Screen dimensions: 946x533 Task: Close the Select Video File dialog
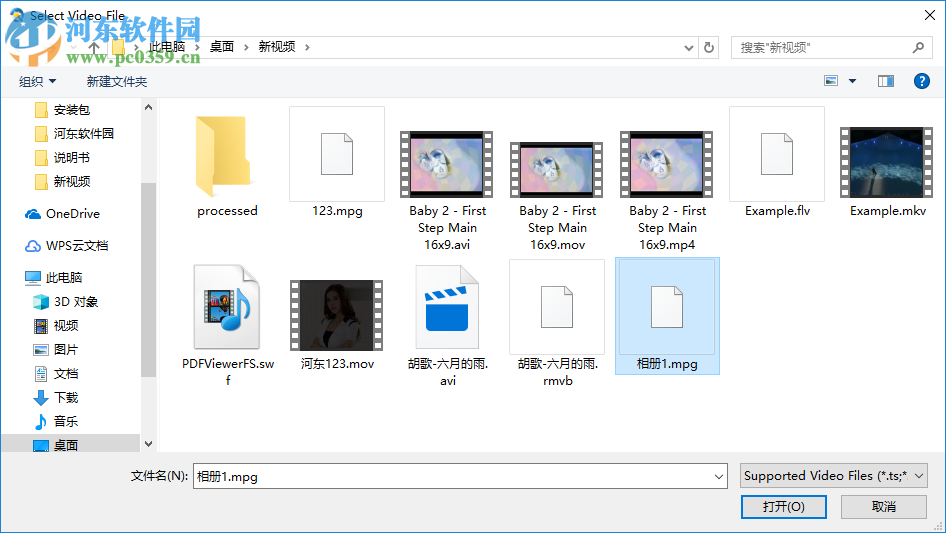tap(930, 15)
